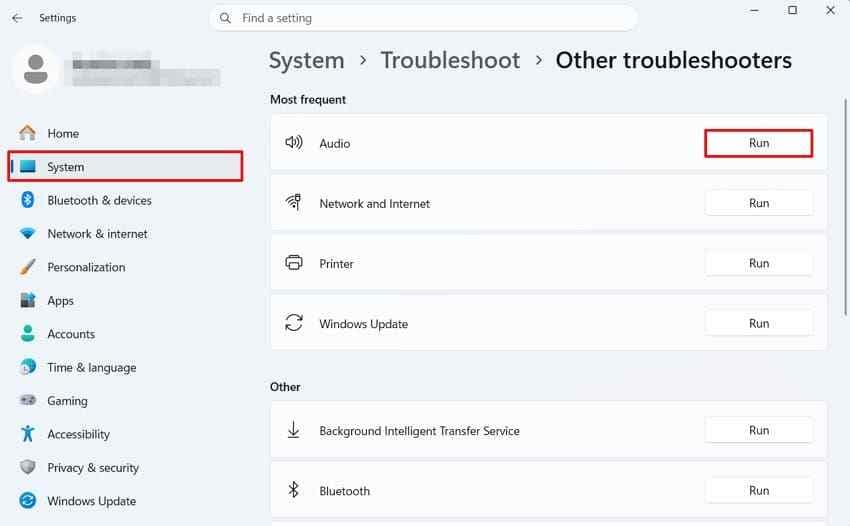Click the Gaming controller icon
This screenshot has width=850, height=526.
coord(28,400)
